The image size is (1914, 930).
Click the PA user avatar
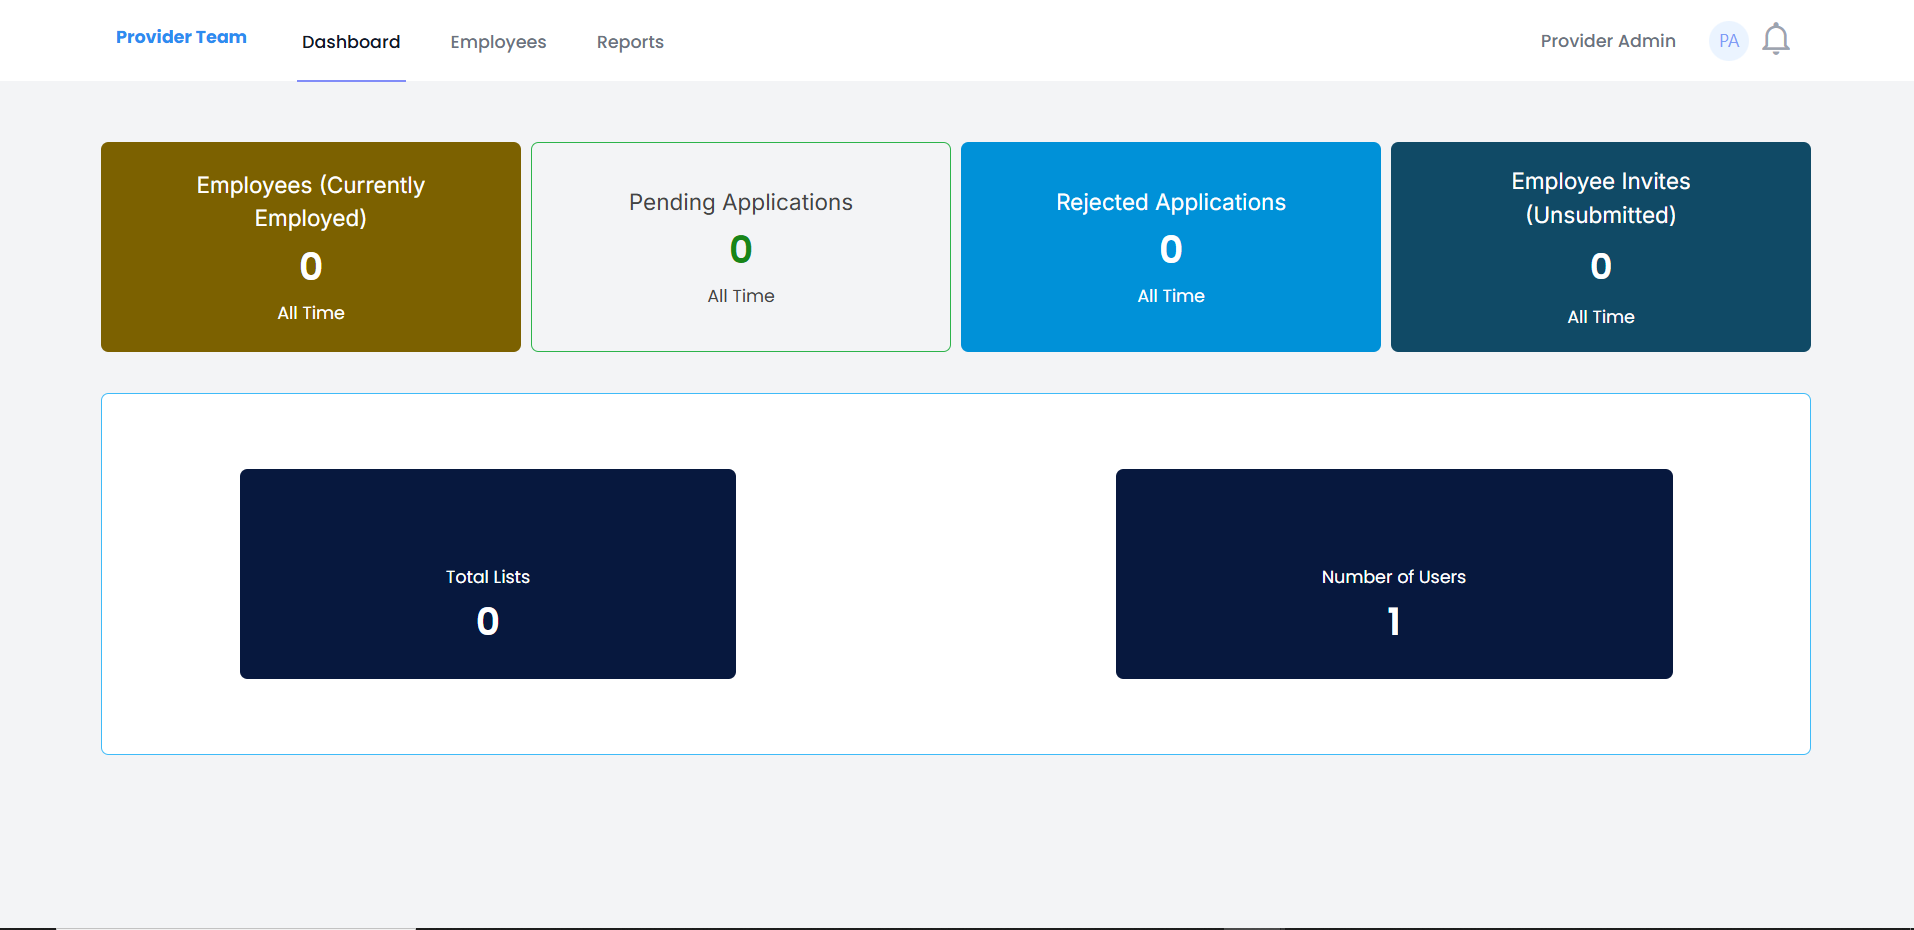[1728, 41]
